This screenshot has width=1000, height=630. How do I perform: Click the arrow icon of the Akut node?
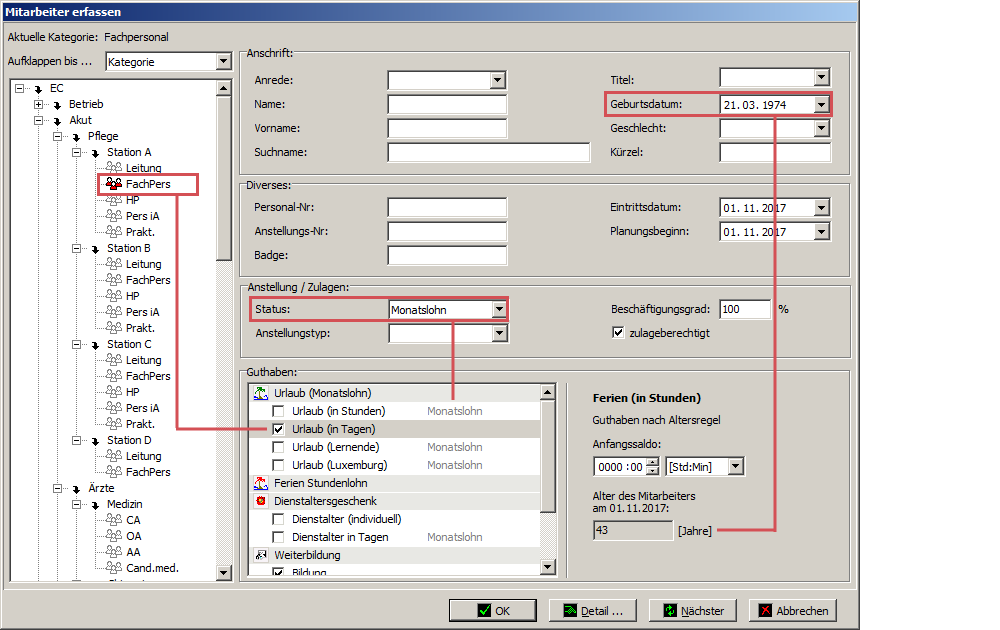[57, 121]
